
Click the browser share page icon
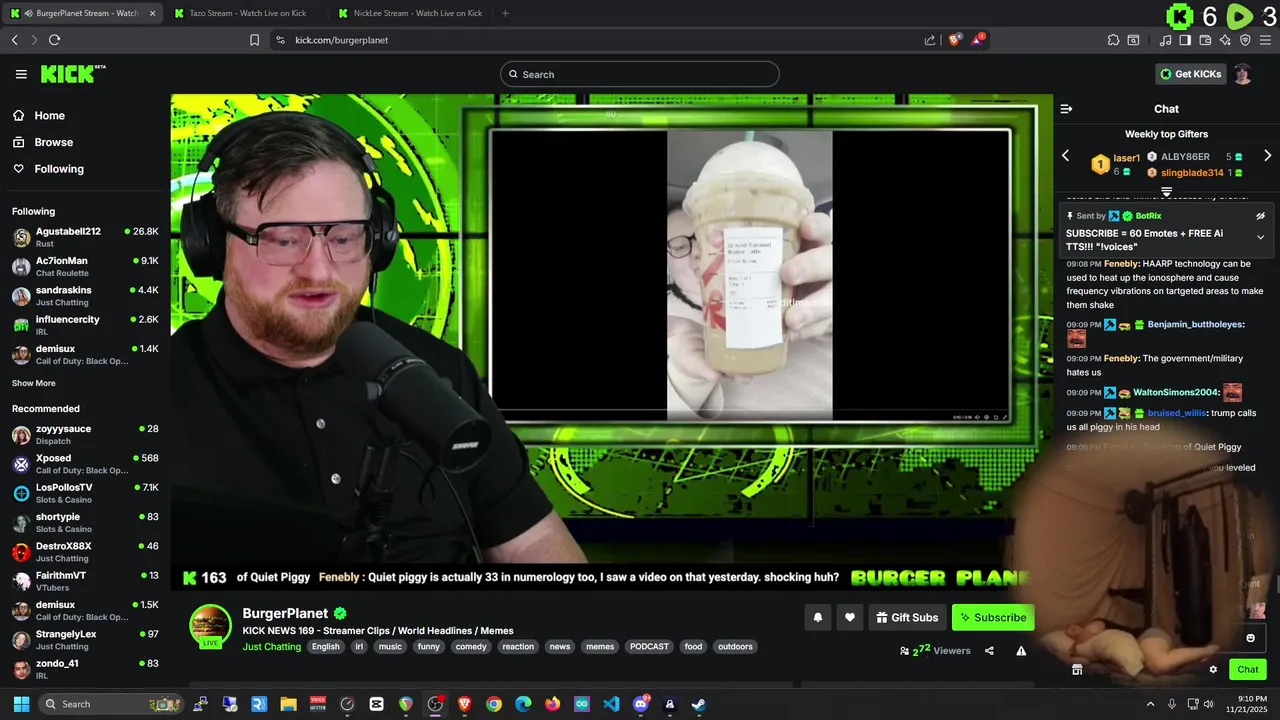[x=930, y=40]
